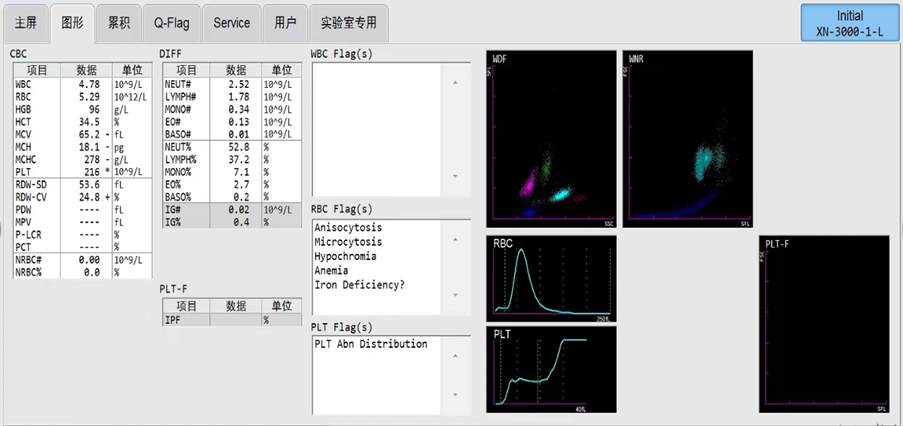The width and height of the screenshot is (903, 426).
Task: Switch to the 主屏 tab
Action: click(26, 22)
